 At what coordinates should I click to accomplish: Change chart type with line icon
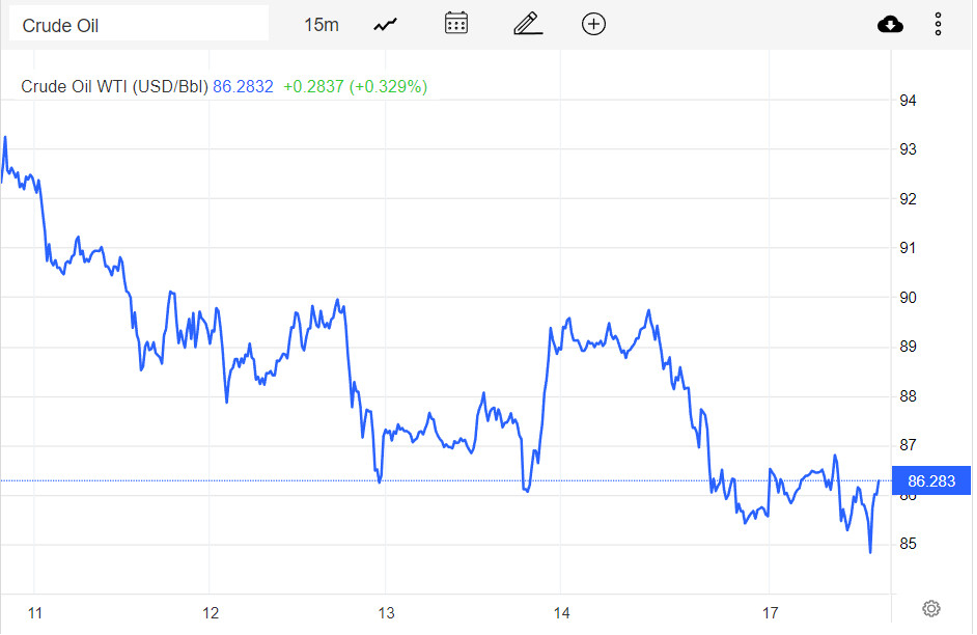385,25
